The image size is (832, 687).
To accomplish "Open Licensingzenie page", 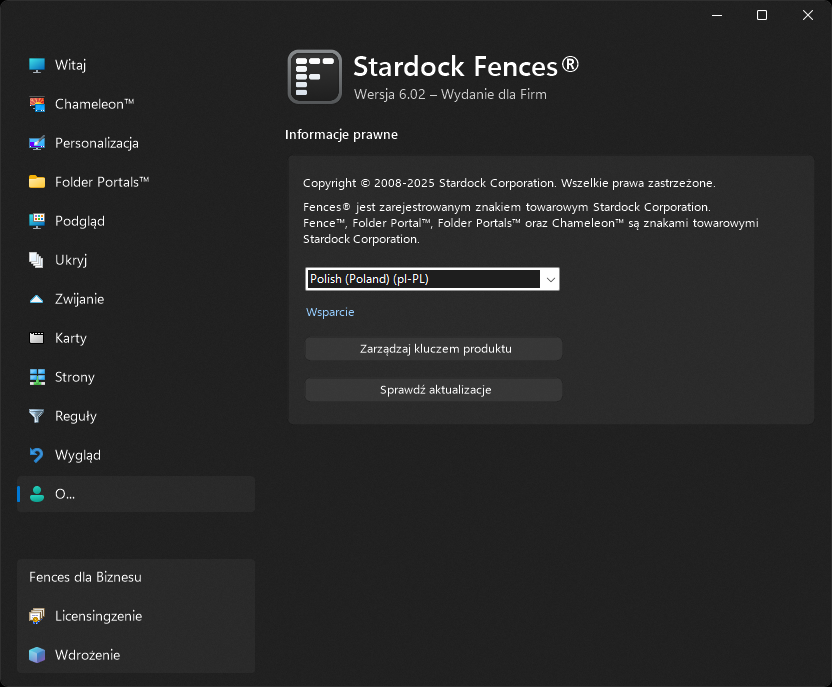I will coord(136,616).
